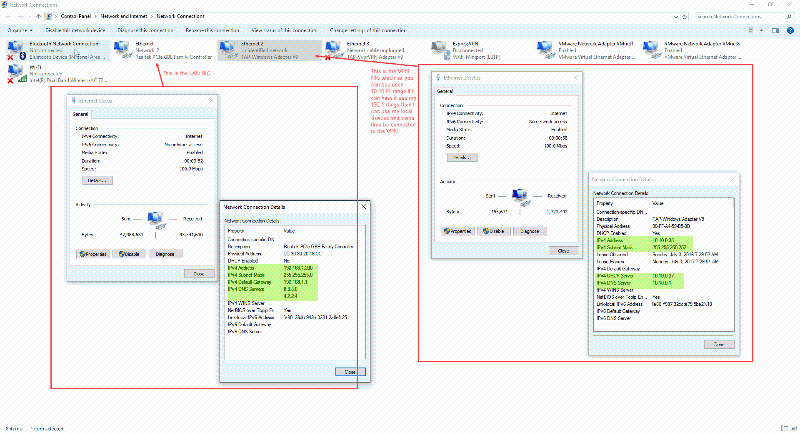The image size is (800, 433).
Task: Click Change settings of this connection
Action: click(x=368, y=30)
